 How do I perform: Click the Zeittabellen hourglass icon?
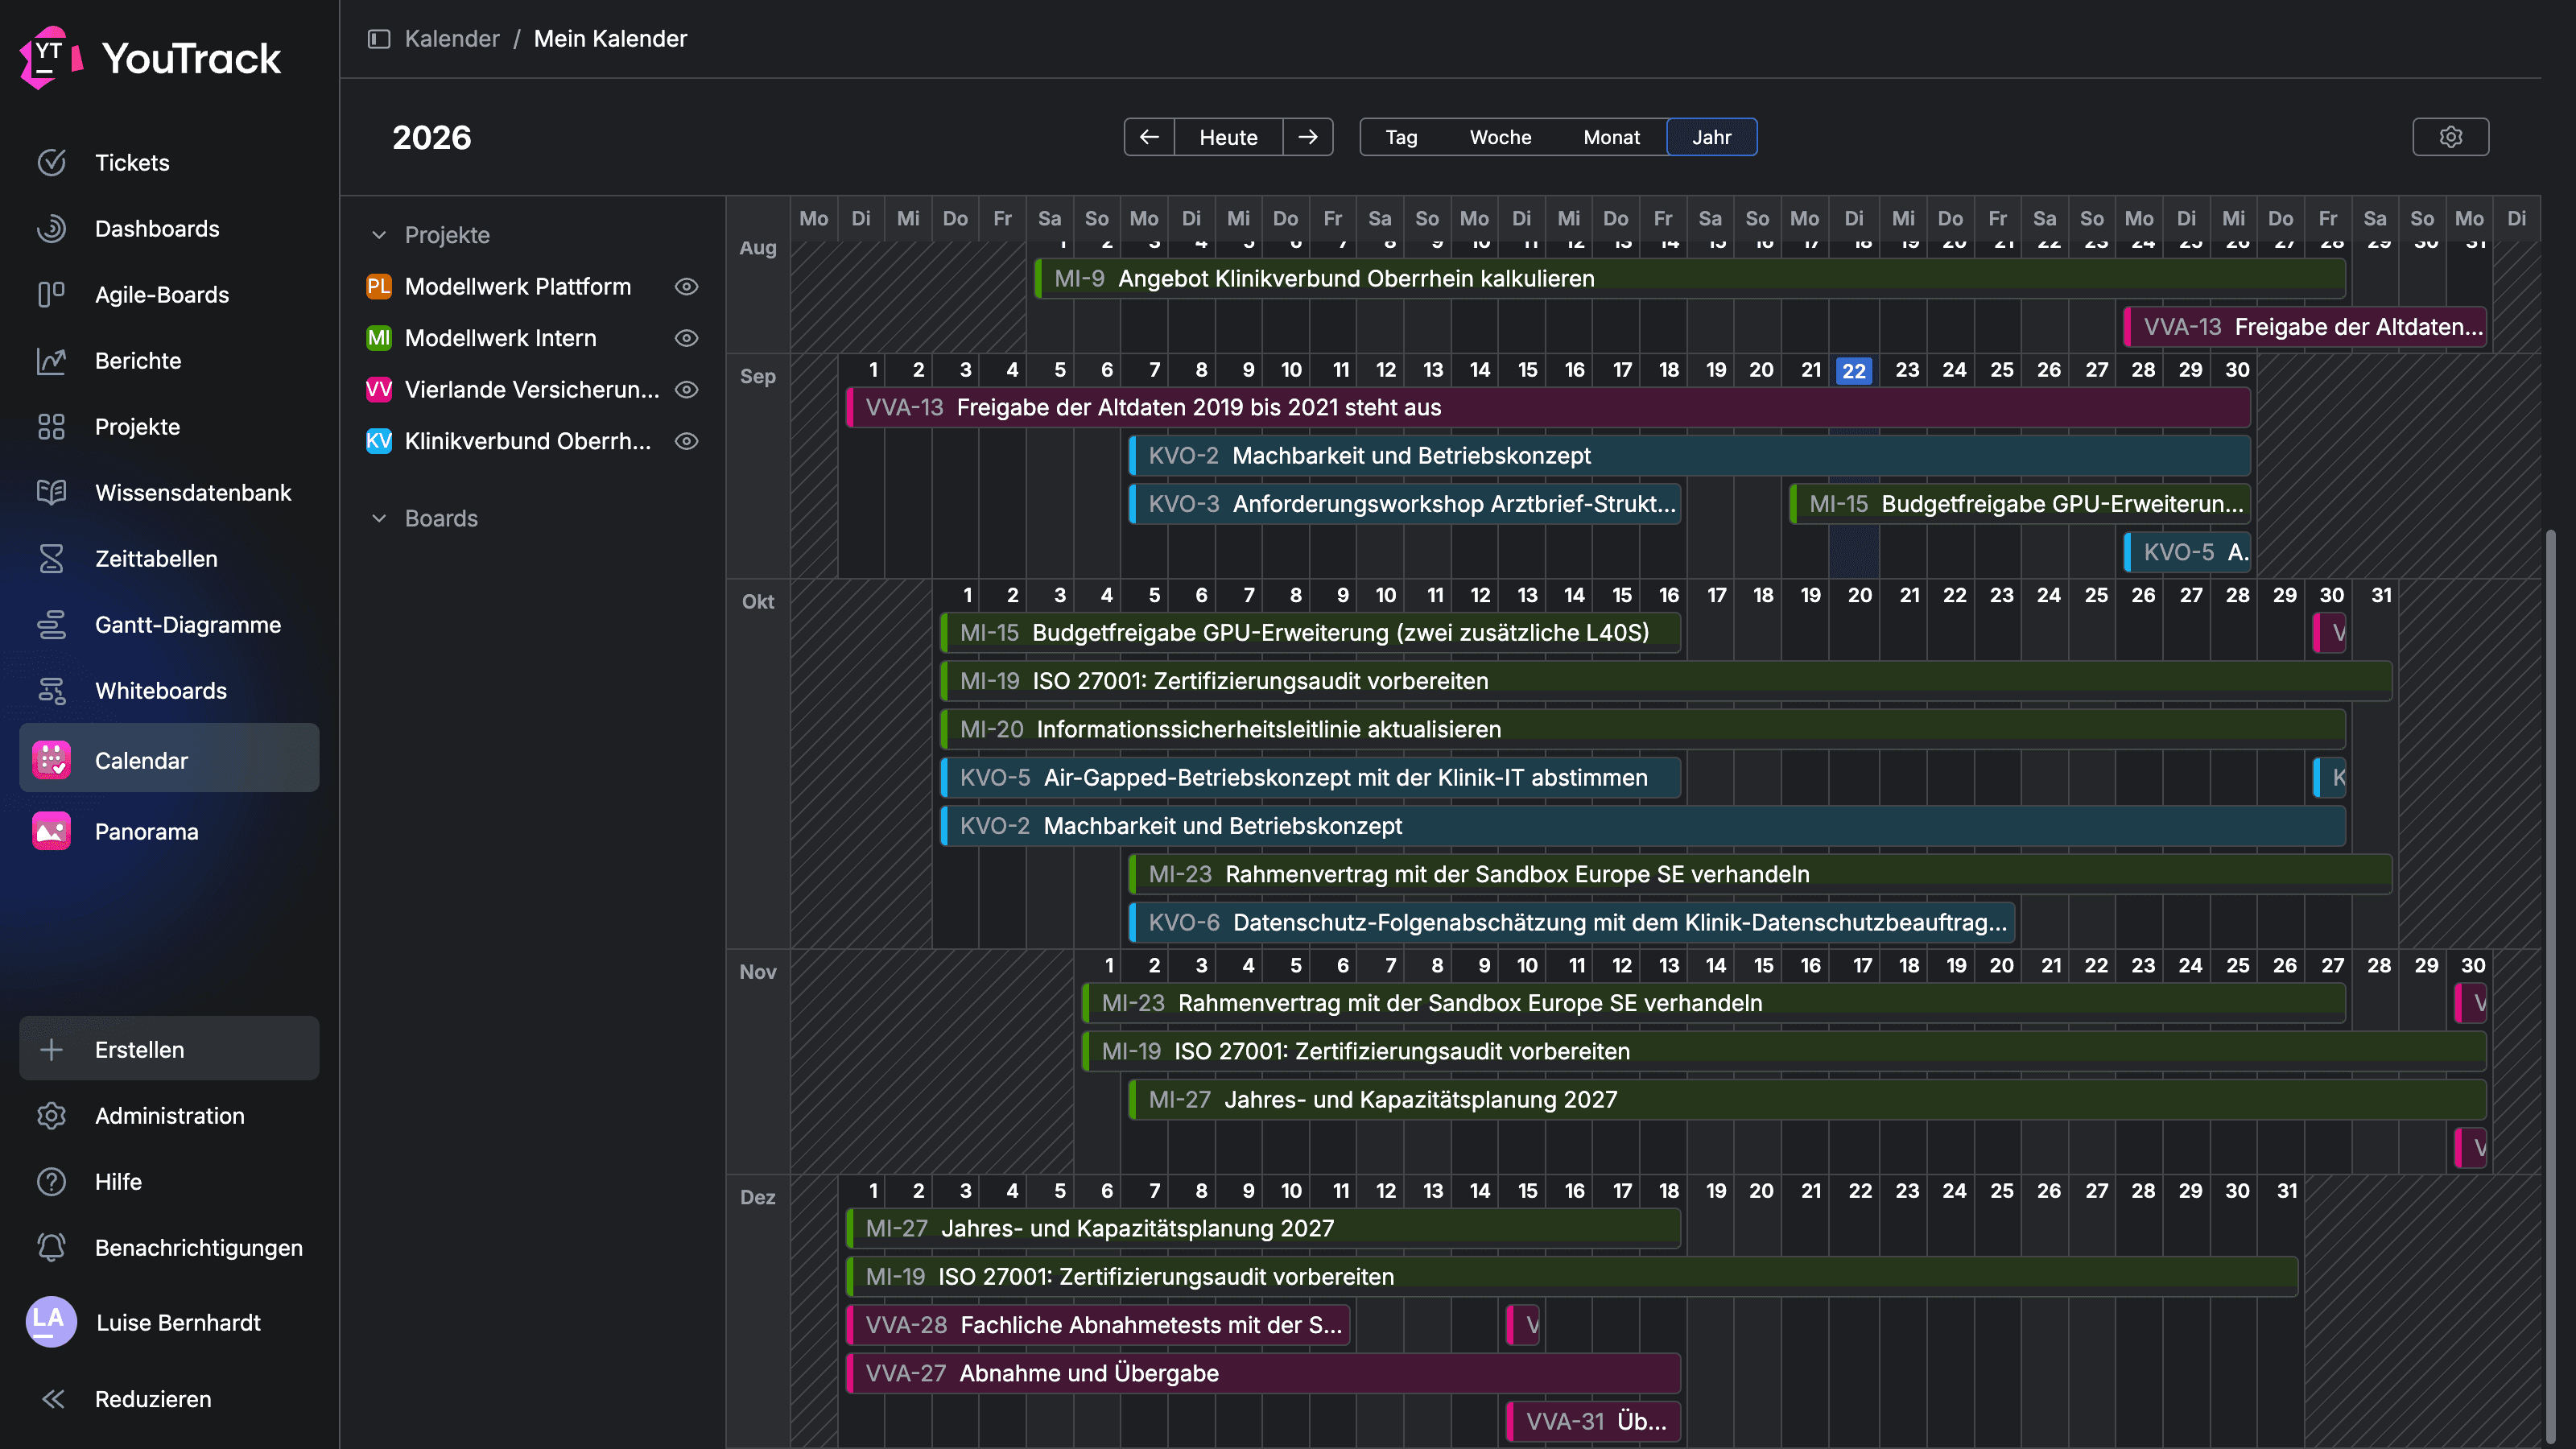point(51,559)
